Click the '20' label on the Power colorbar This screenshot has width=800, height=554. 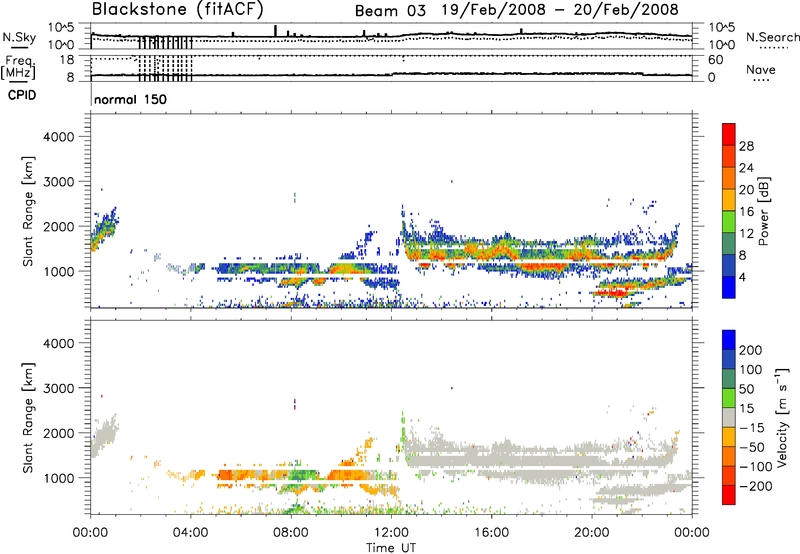(x=746, y=190)
